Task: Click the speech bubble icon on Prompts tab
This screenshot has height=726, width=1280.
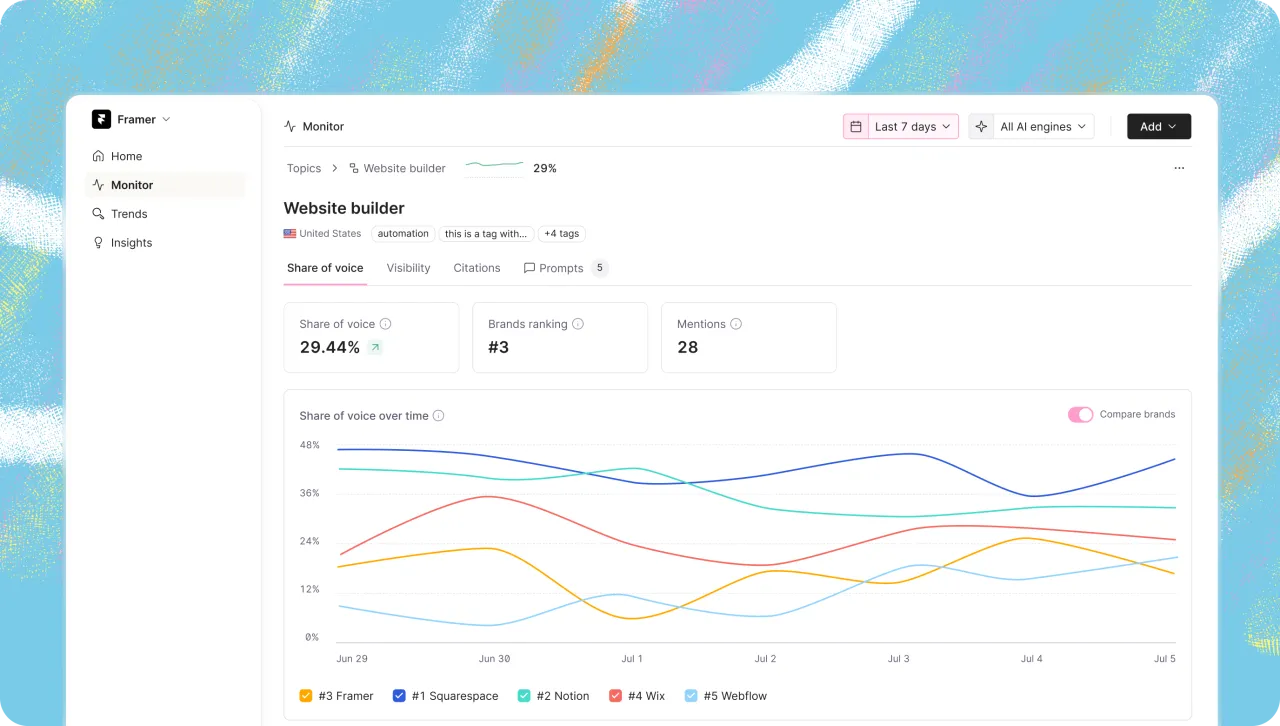Action: coord(529,268)
